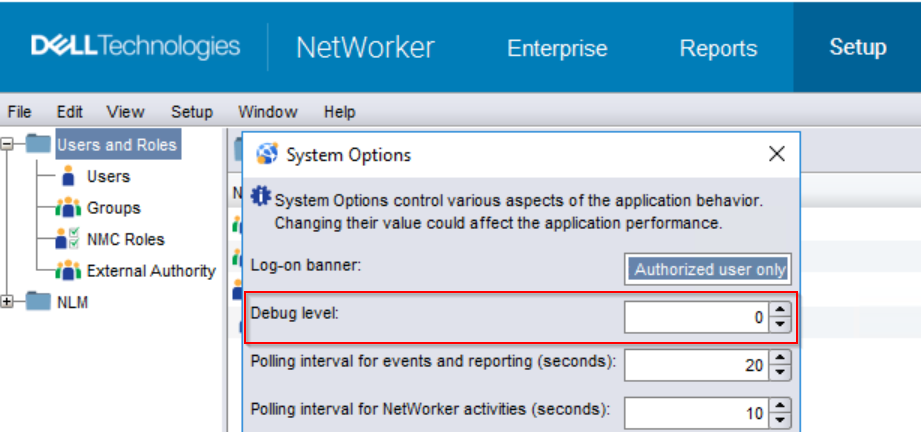Collapse the Users and Roles tree node

coord(9,145)
